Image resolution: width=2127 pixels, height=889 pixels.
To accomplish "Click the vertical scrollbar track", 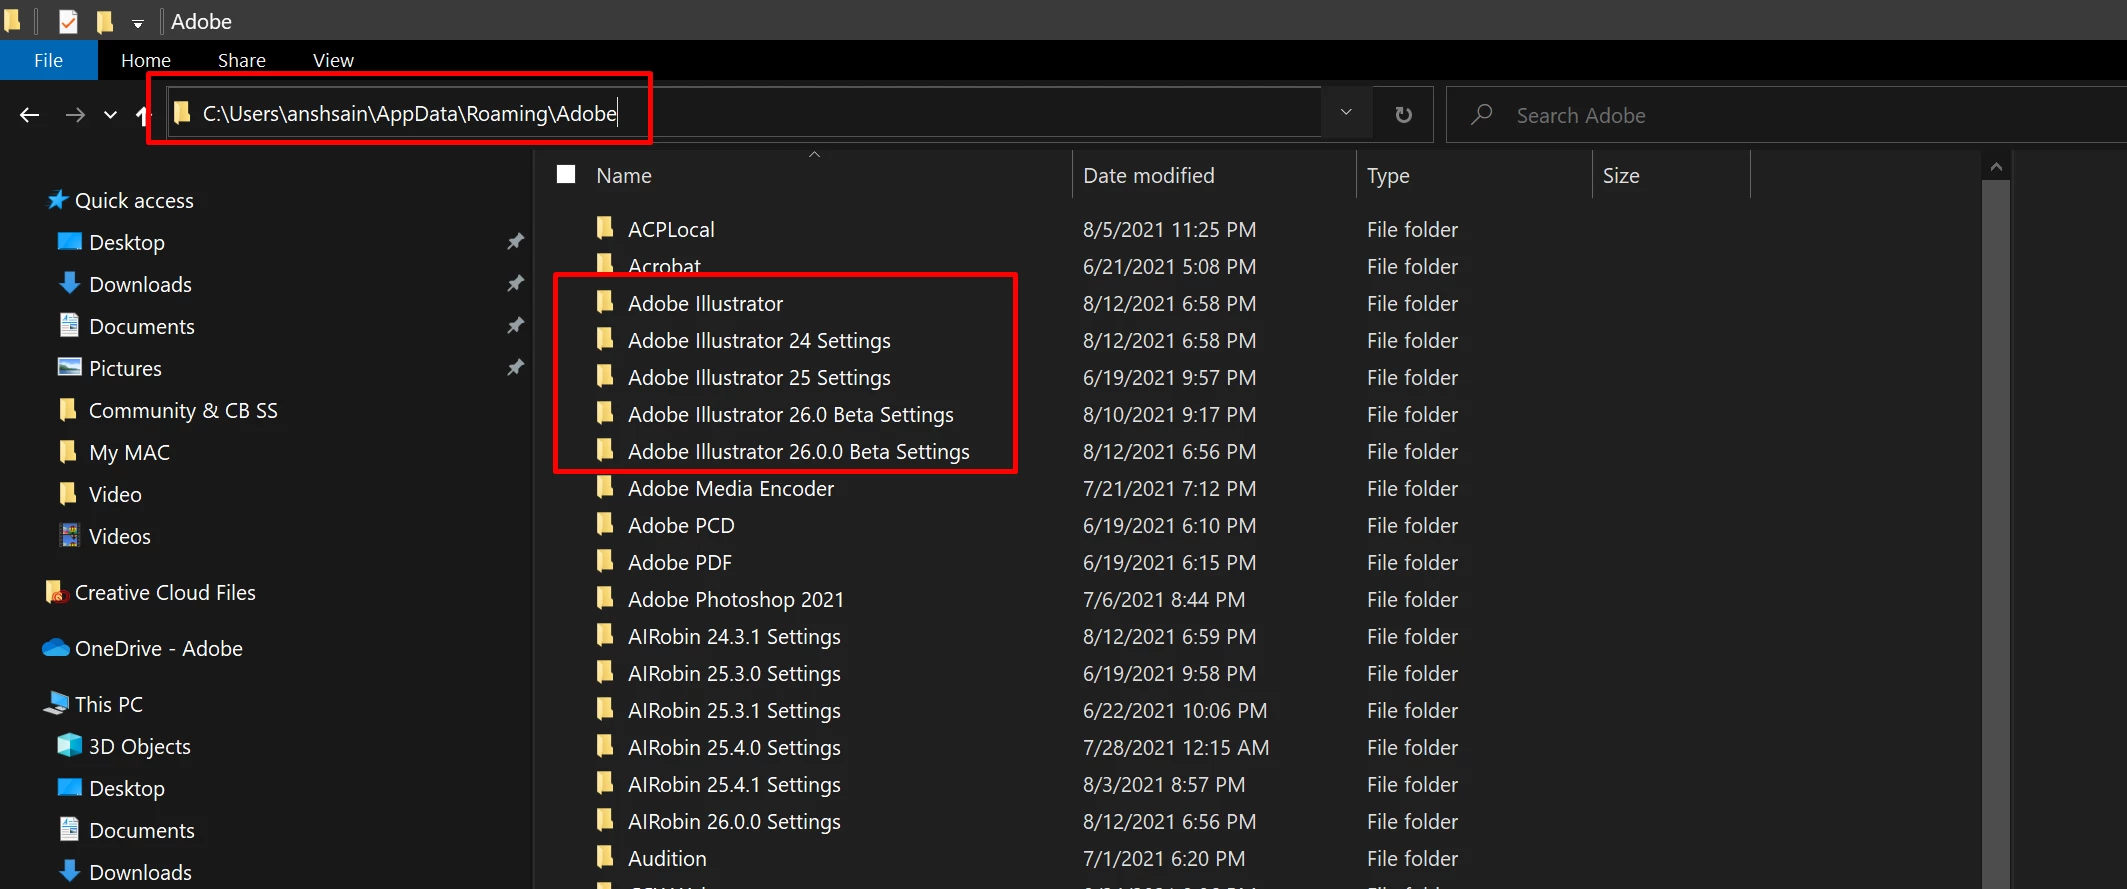I will coord(1996,535).
